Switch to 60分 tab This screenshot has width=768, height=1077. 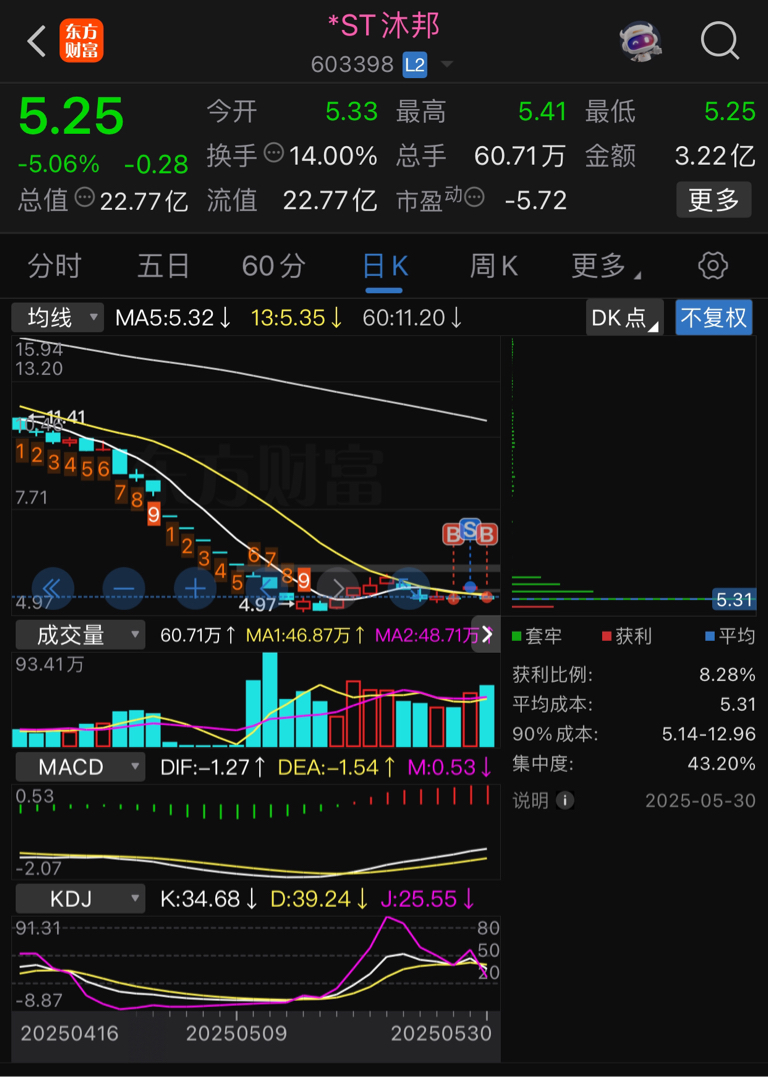[x=273, y=266]
